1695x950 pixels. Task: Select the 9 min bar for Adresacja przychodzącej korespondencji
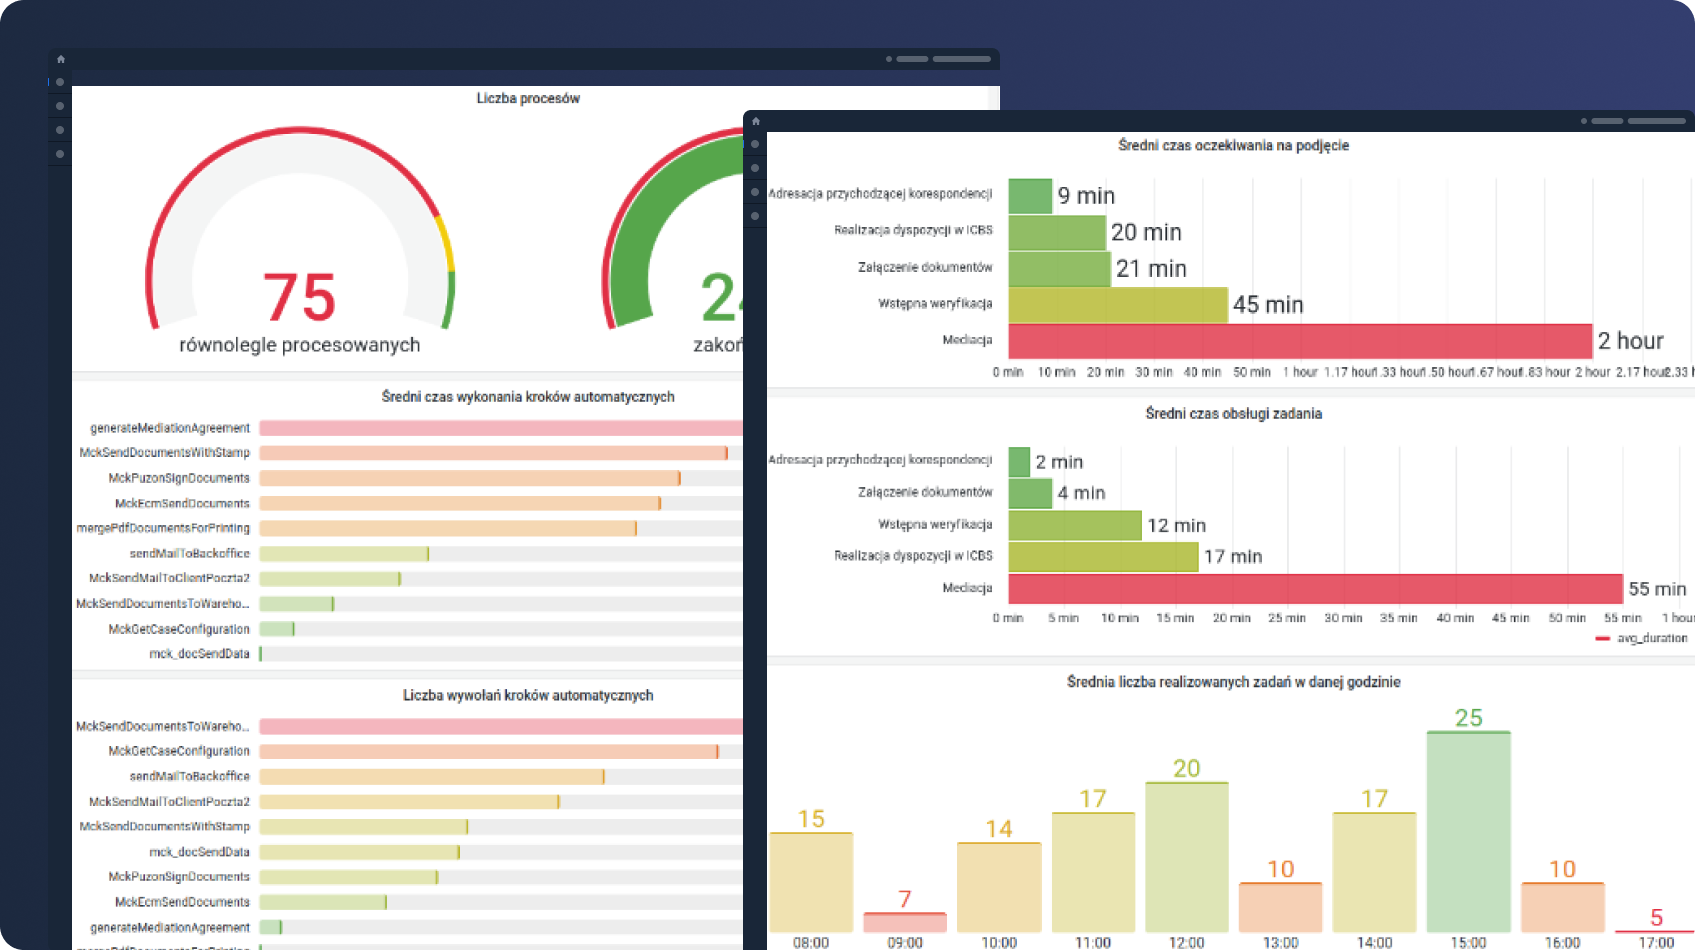coord(1030,196)
